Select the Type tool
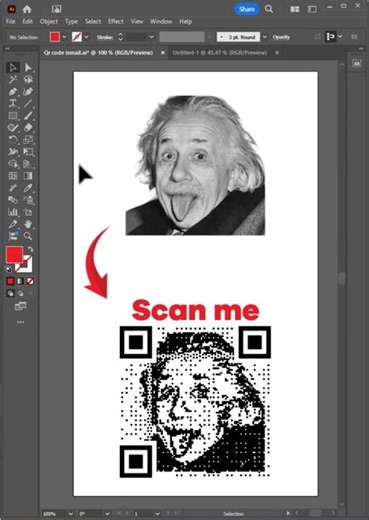Image resolution: width=369 pixels, height=520 pixels. [x=13, y=104]
